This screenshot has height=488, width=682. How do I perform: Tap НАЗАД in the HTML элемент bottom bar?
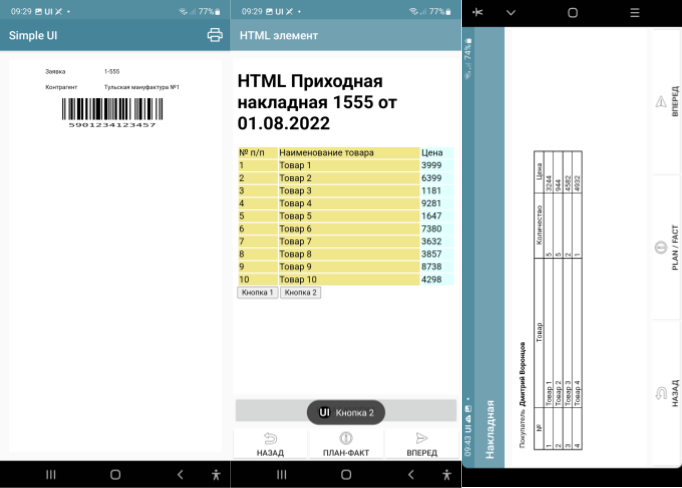point(270,444)
